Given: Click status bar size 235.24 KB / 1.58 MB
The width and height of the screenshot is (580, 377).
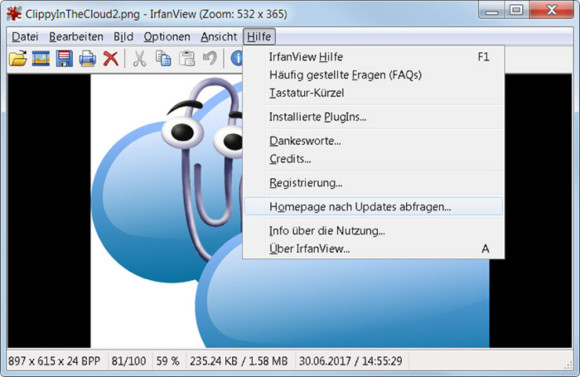Looking at the screenshot, I should [239, 361].
